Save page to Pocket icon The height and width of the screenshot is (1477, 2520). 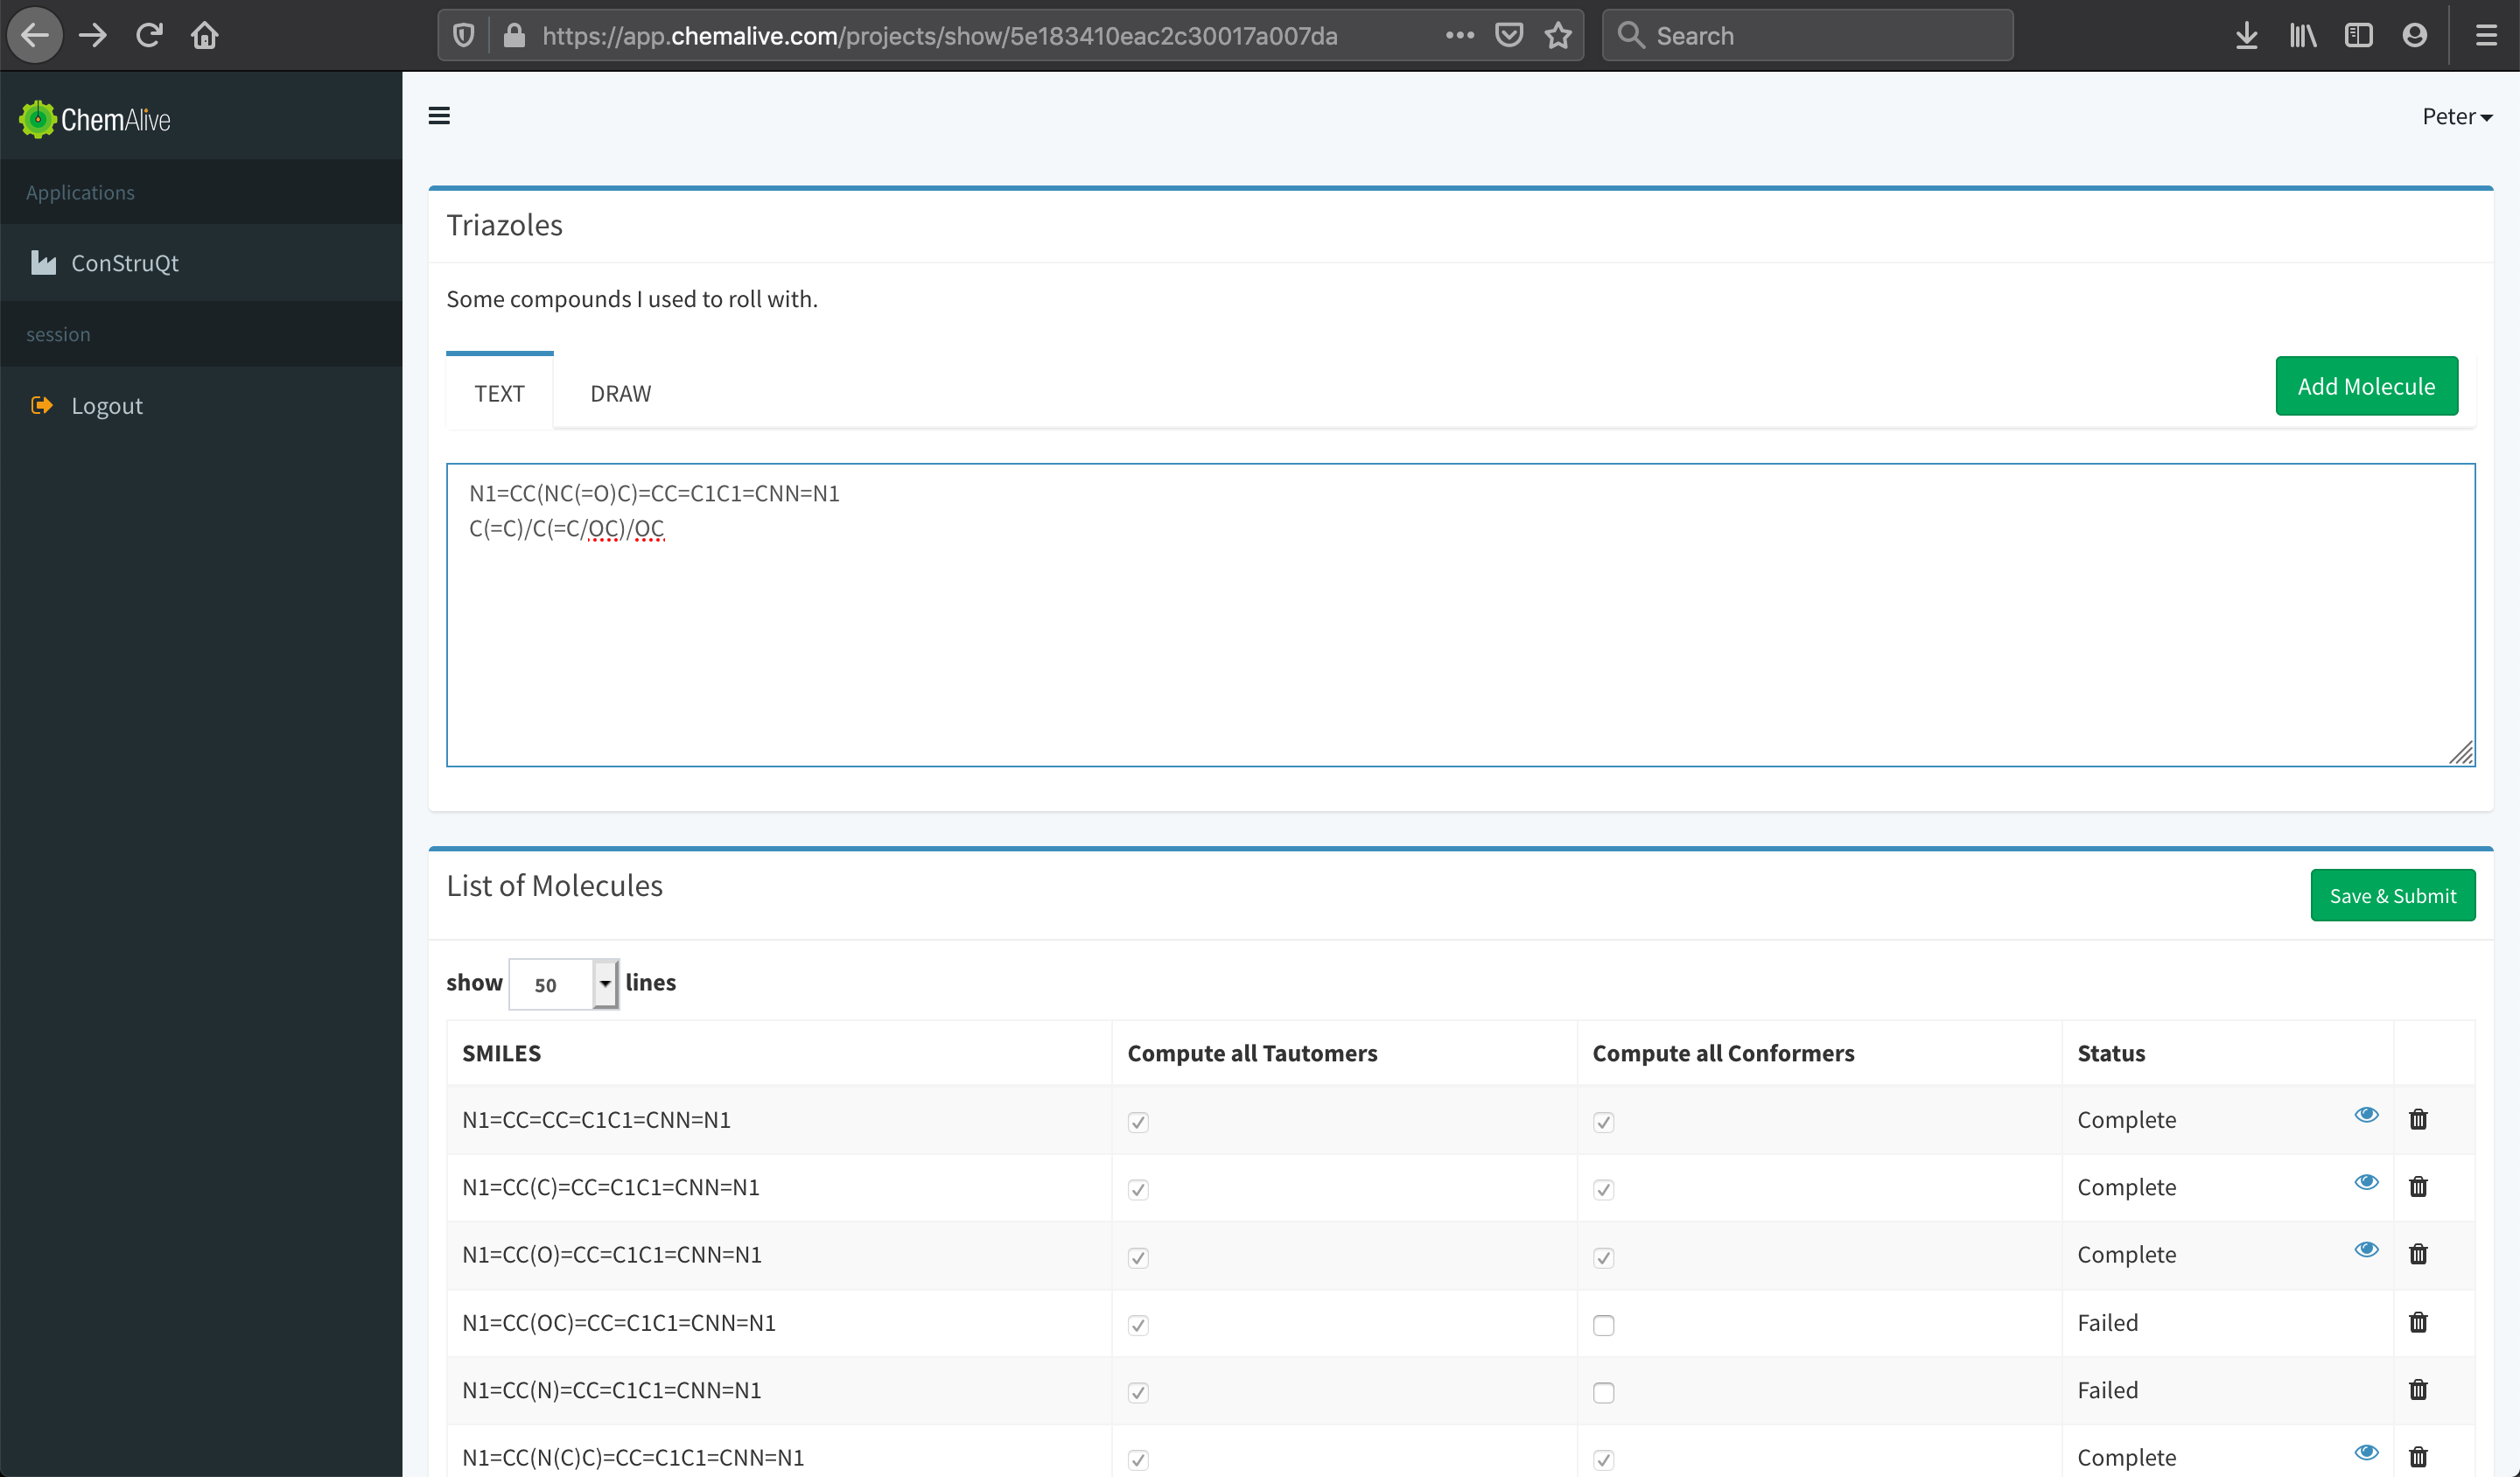pyautogui.click(x=1509, y=36)
